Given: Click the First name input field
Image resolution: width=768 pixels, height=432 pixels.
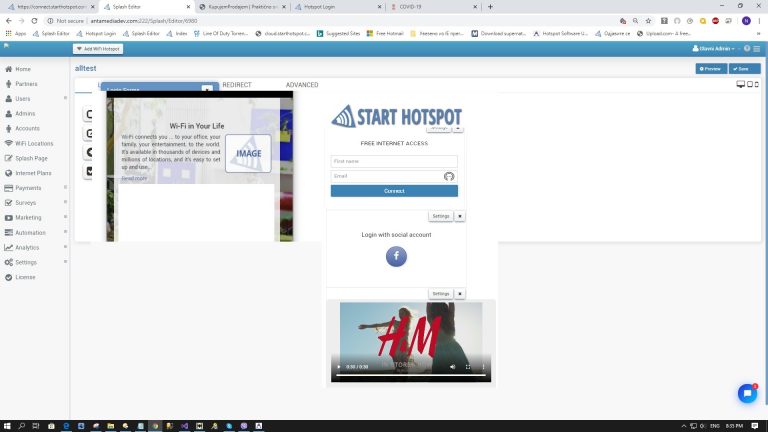Looking at the screenshot, I should click(x=394, y=161).
